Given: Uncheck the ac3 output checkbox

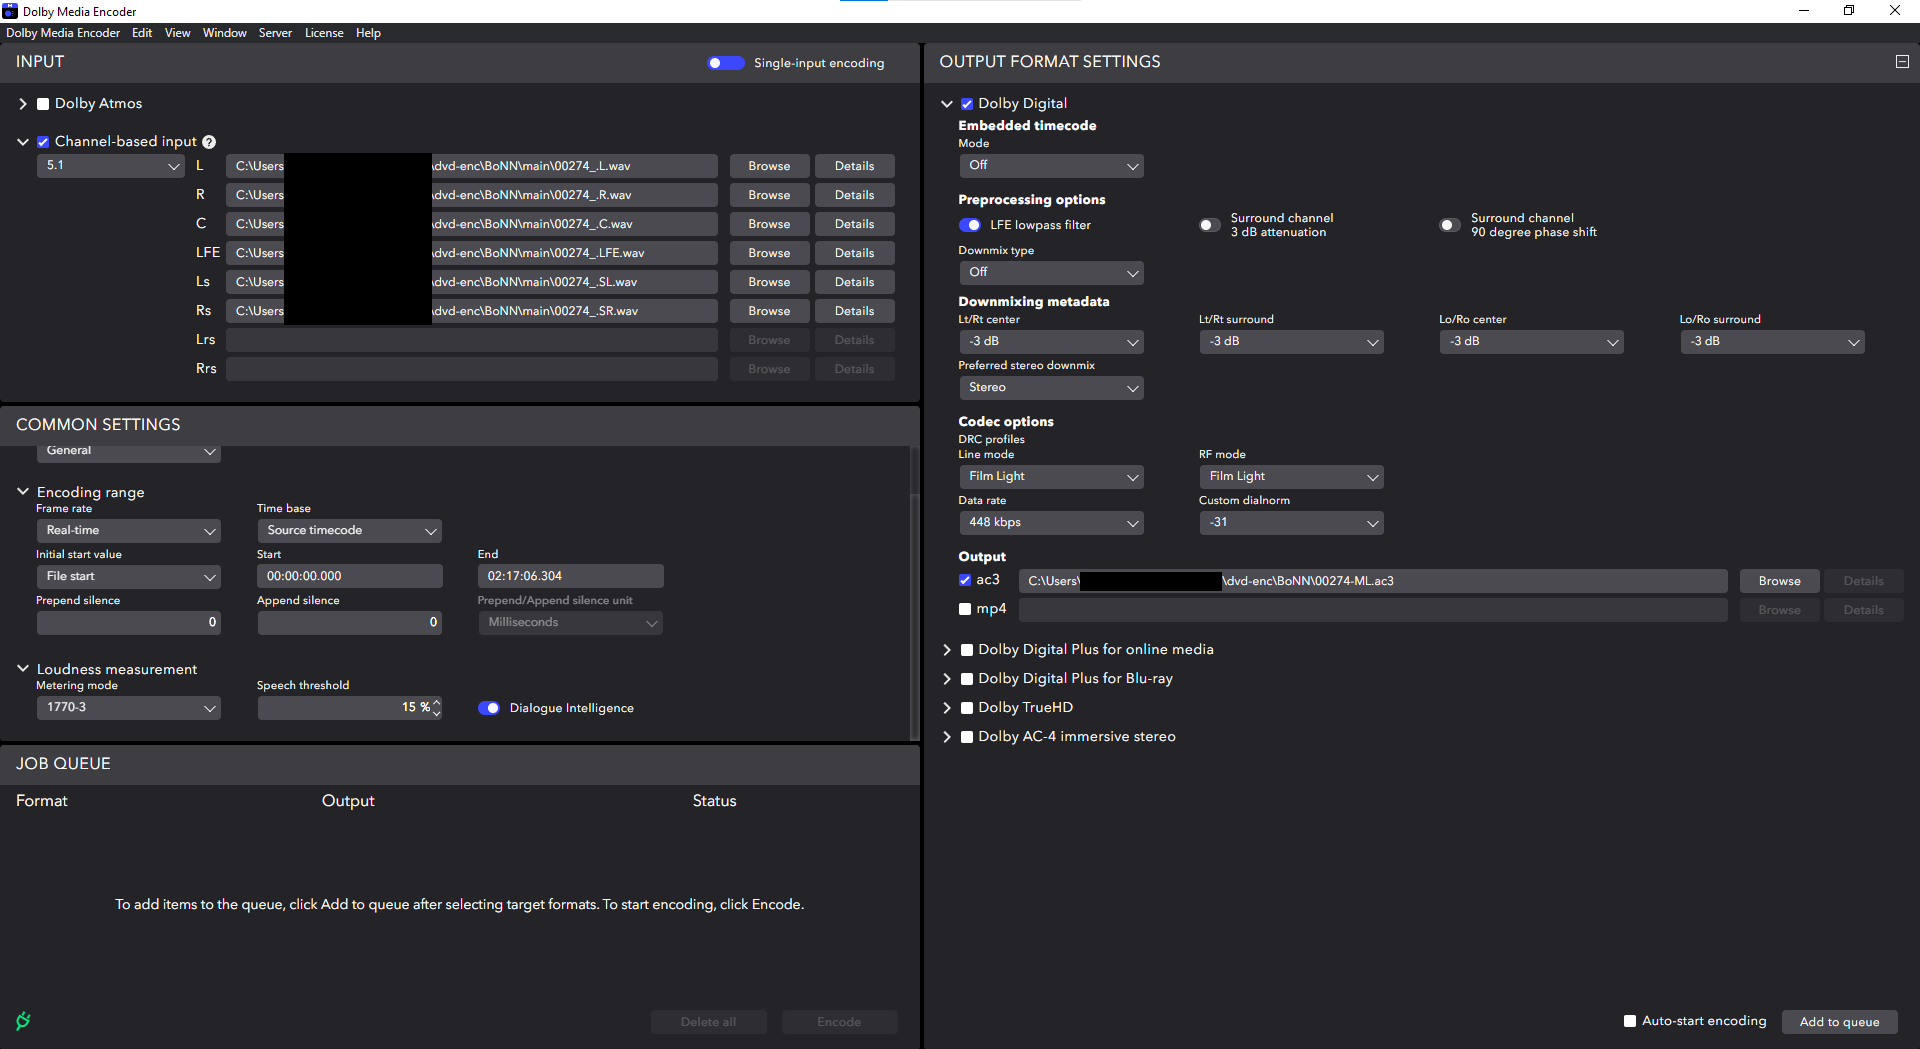Looking at the screenshot, I should [x=965, y=580].
